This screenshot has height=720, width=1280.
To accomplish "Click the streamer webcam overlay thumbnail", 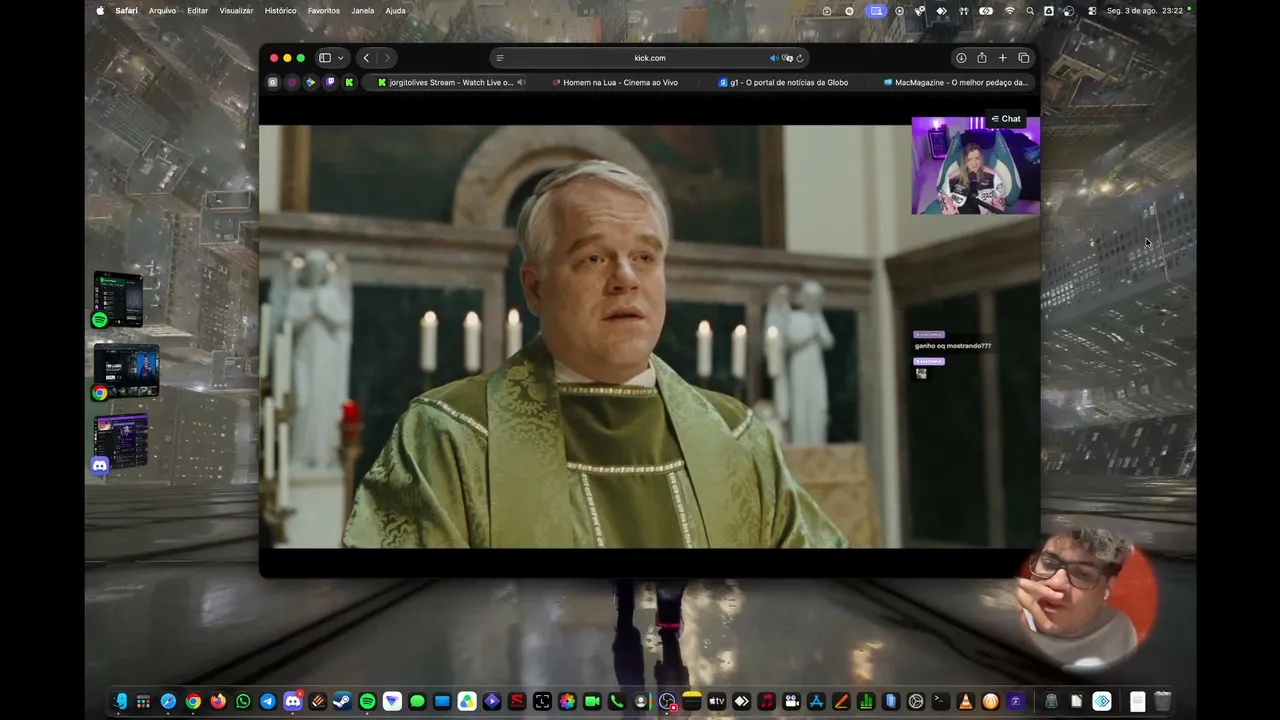I will click(x=975, y=166).
